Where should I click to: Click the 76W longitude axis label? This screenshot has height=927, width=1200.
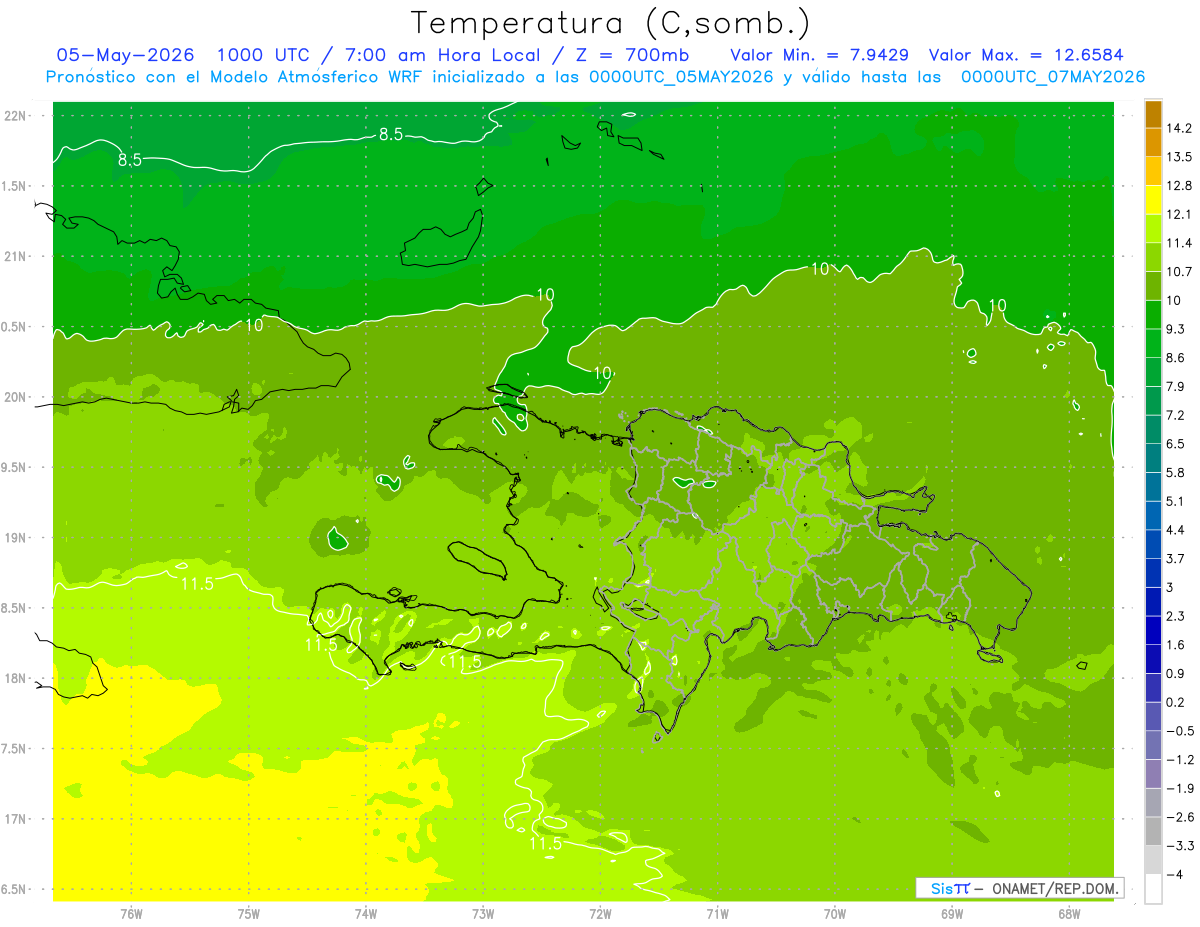point(131,913)
